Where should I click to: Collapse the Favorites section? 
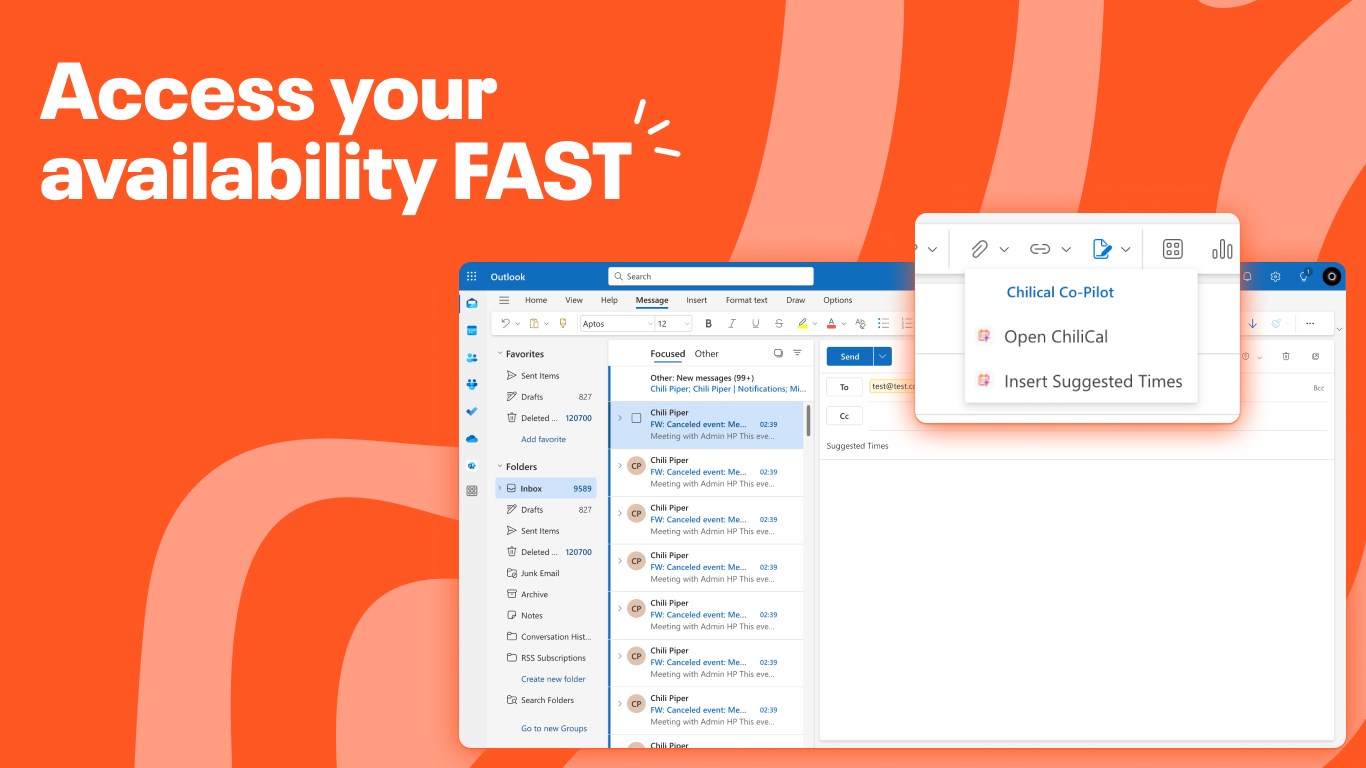(500, 354)
